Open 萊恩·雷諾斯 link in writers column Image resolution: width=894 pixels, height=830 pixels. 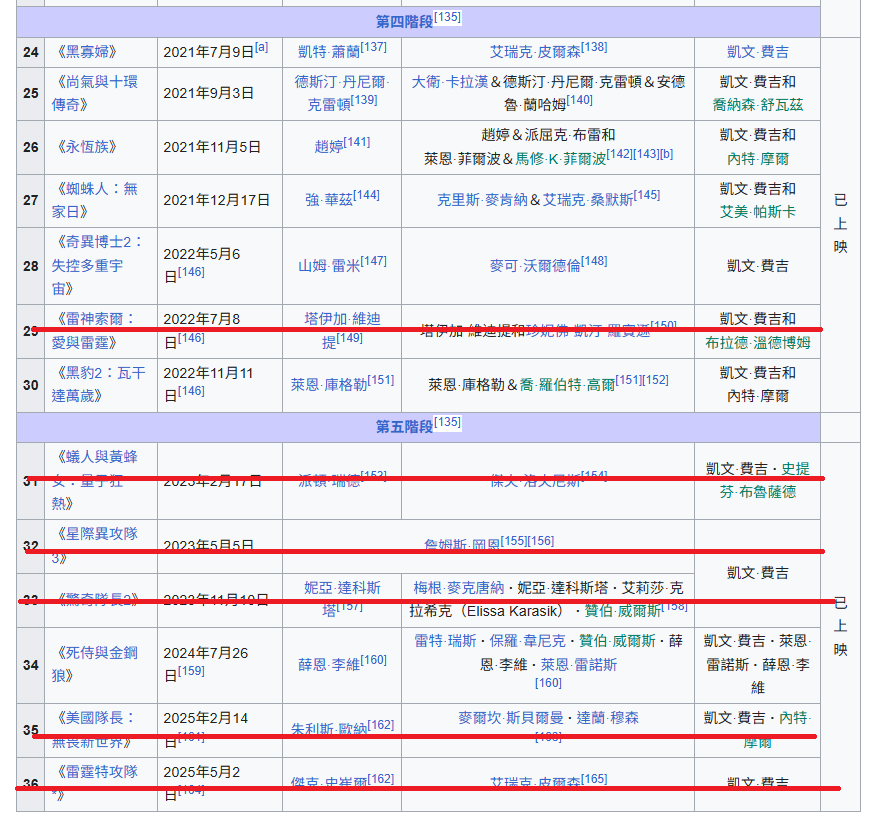click(579, 665)
